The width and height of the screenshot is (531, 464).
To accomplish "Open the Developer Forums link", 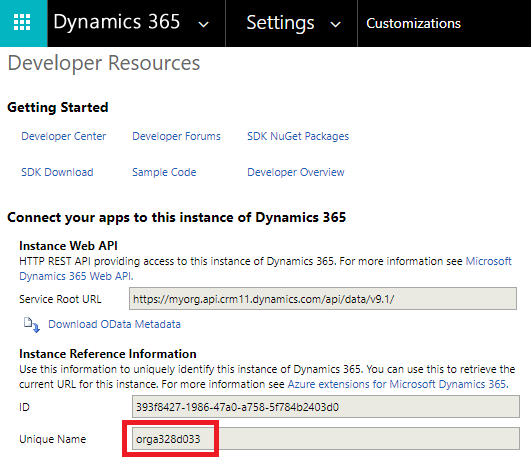I will [176, 136].
